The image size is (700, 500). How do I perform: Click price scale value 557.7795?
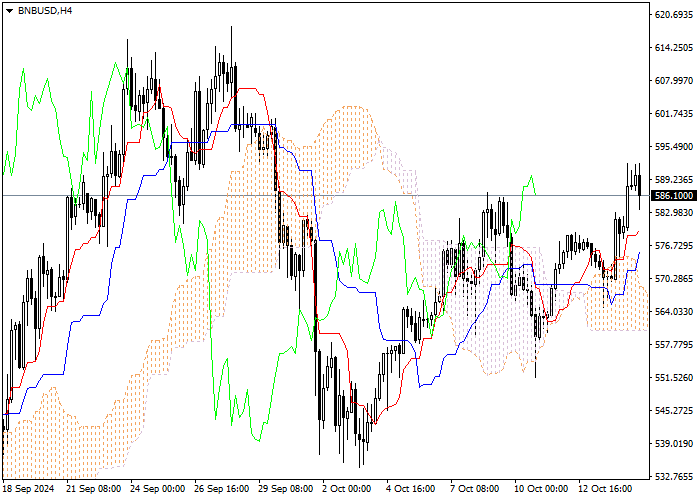pos(673,345)
